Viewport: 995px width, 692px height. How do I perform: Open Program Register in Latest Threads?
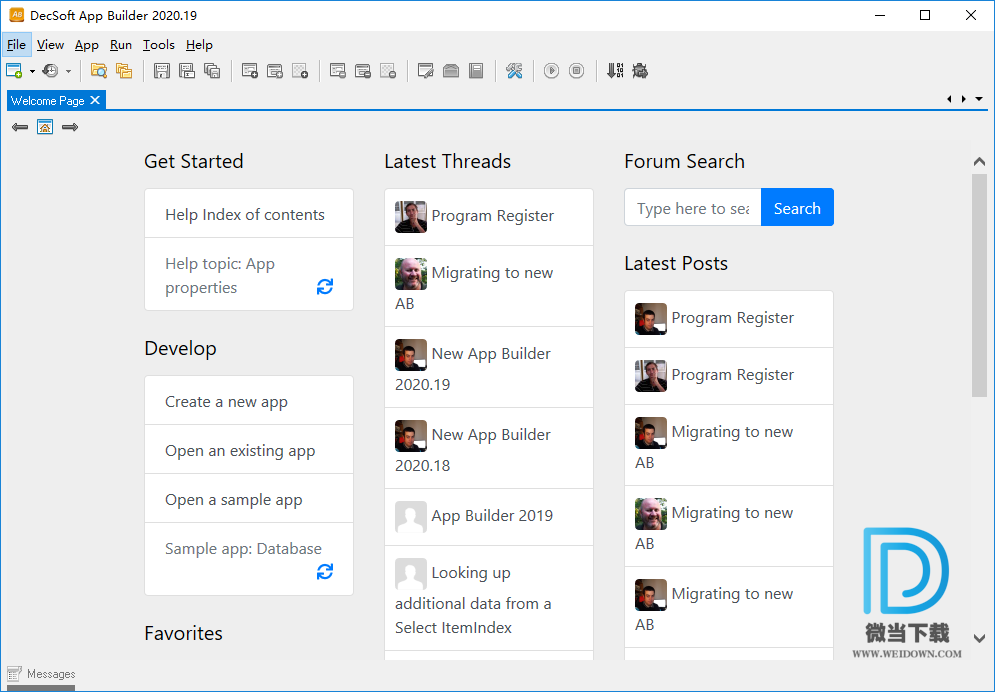(489, 217)
